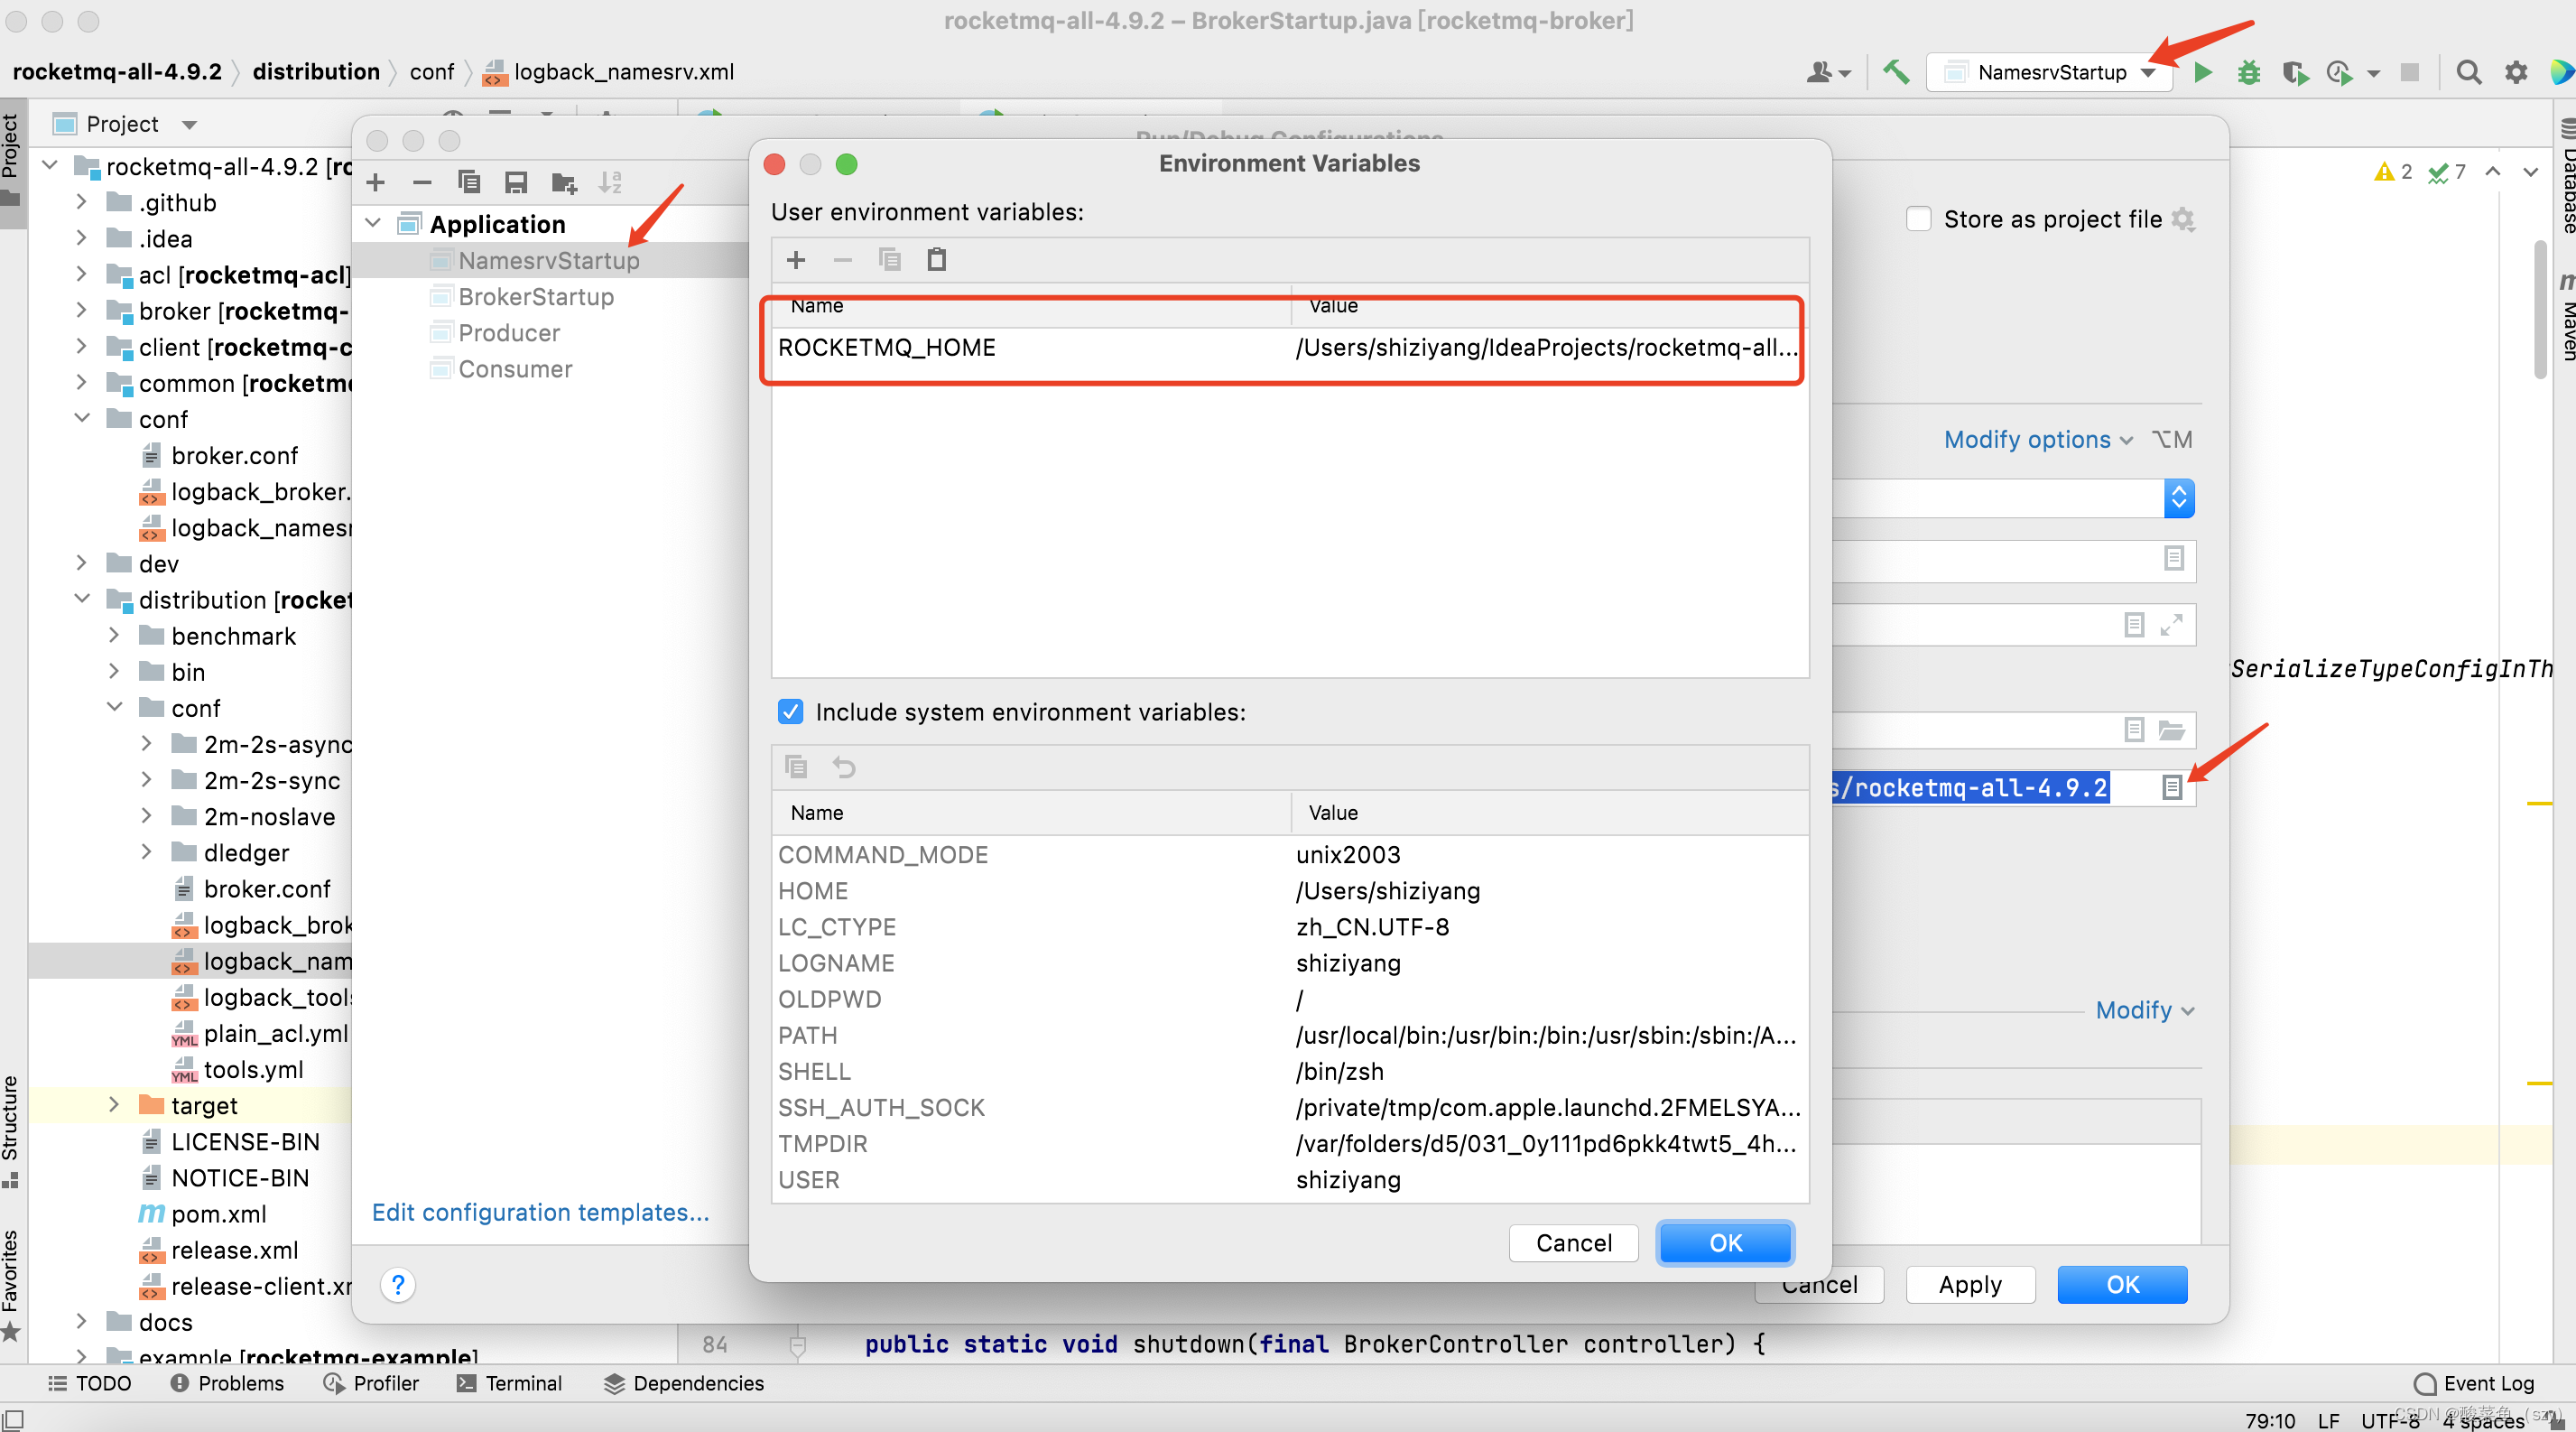Select BrokerStartup configuration
This screenshot has height=1432, width=2576.
pos(536,297)
